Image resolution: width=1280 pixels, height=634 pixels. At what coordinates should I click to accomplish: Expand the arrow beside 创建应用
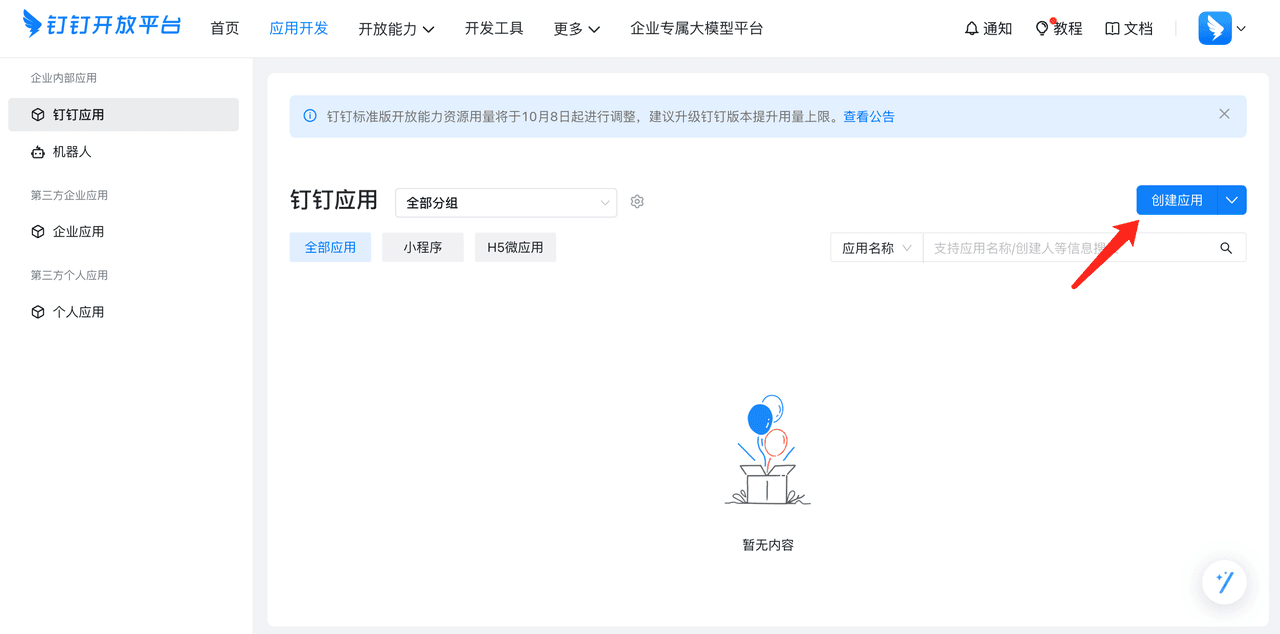[1232, 200]
